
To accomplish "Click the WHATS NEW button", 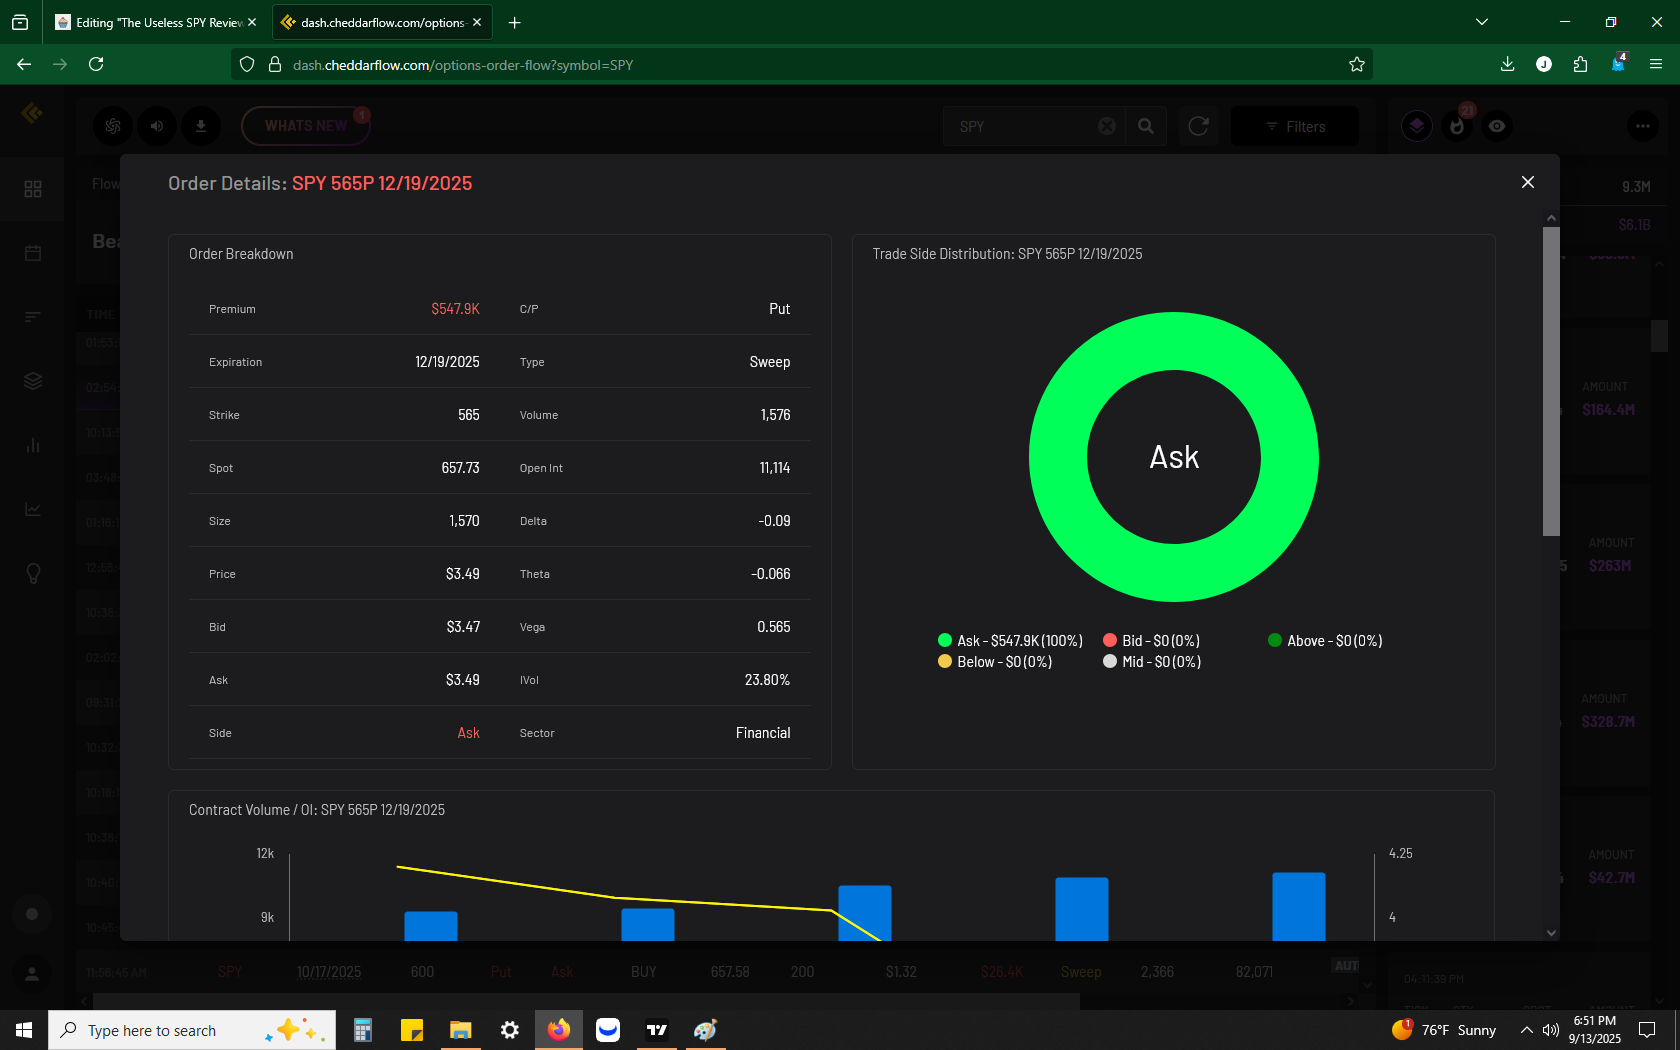I will [306, 126].
